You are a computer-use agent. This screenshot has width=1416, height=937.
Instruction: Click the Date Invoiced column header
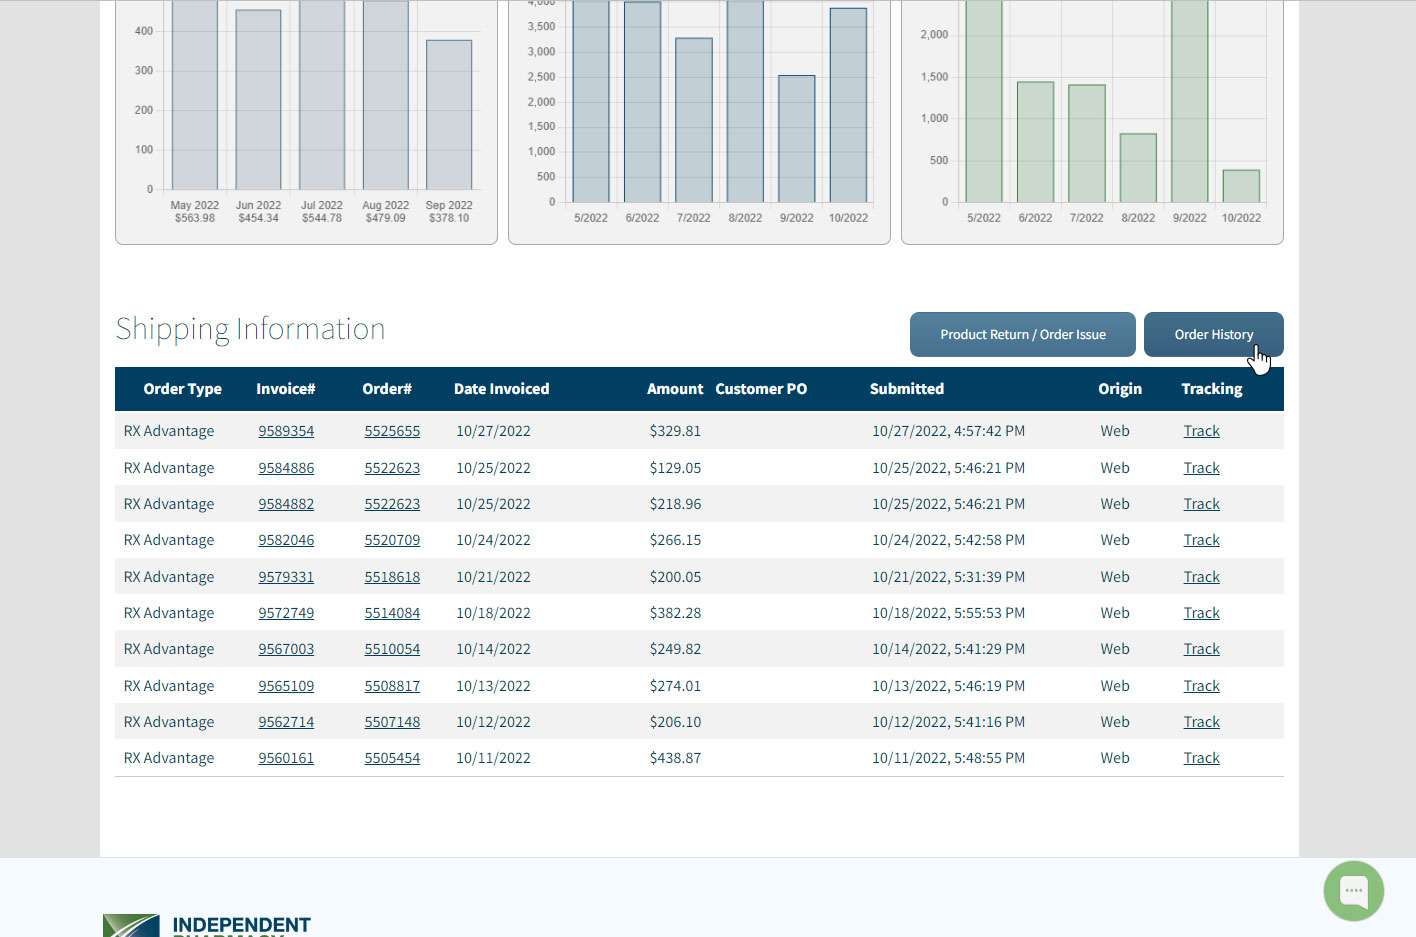point(501,389)
